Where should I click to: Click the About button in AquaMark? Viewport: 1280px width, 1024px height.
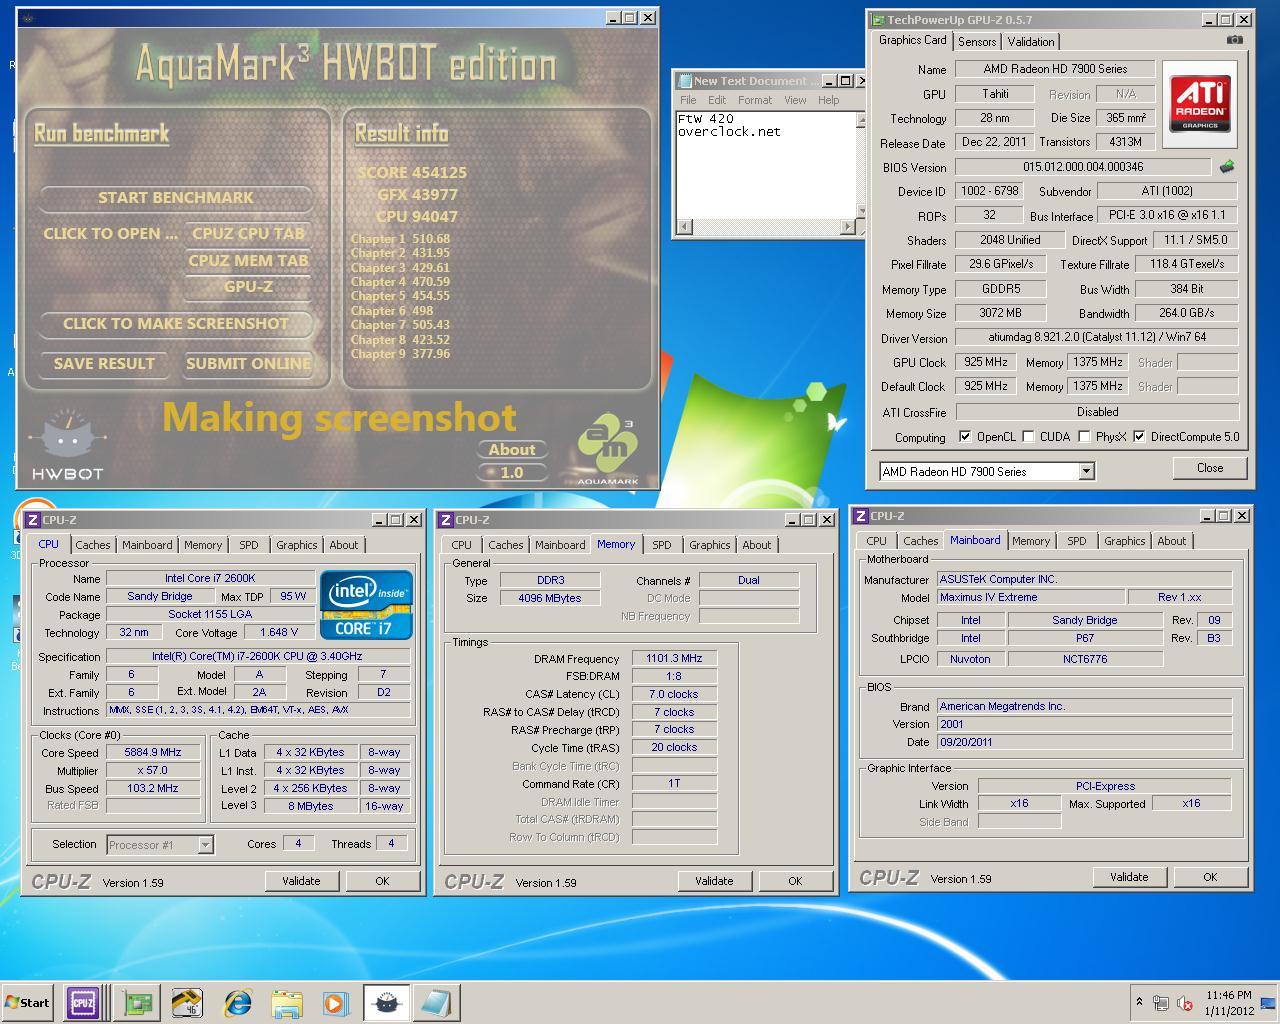pos(512,450)
